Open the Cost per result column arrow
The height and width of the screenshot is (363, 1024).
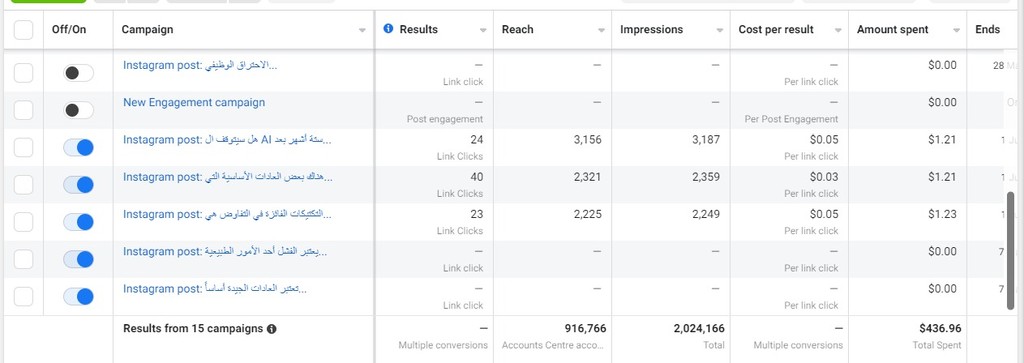[x=838, y=30]
